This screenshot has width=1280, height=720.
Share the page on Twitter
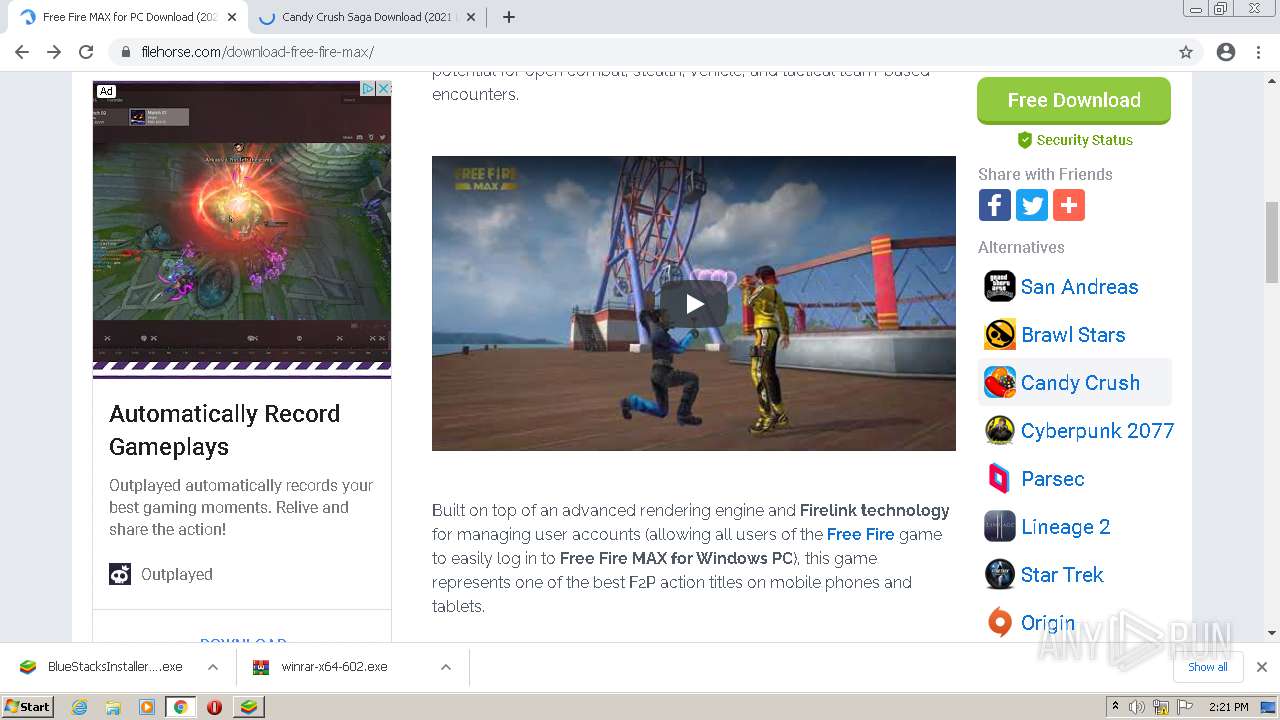click(1032, 205)
